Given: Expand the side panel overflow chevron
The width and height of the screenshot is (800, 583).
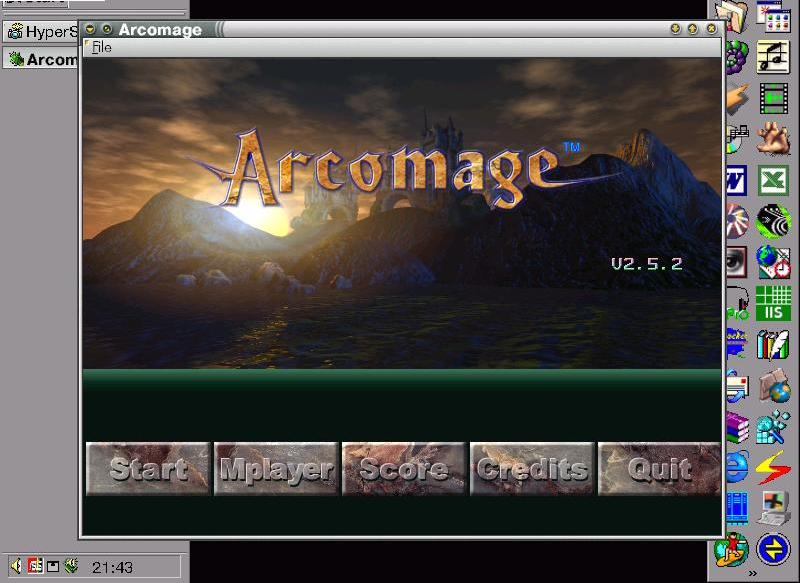Looking at the screenshot, I should [x=752, y=574].
